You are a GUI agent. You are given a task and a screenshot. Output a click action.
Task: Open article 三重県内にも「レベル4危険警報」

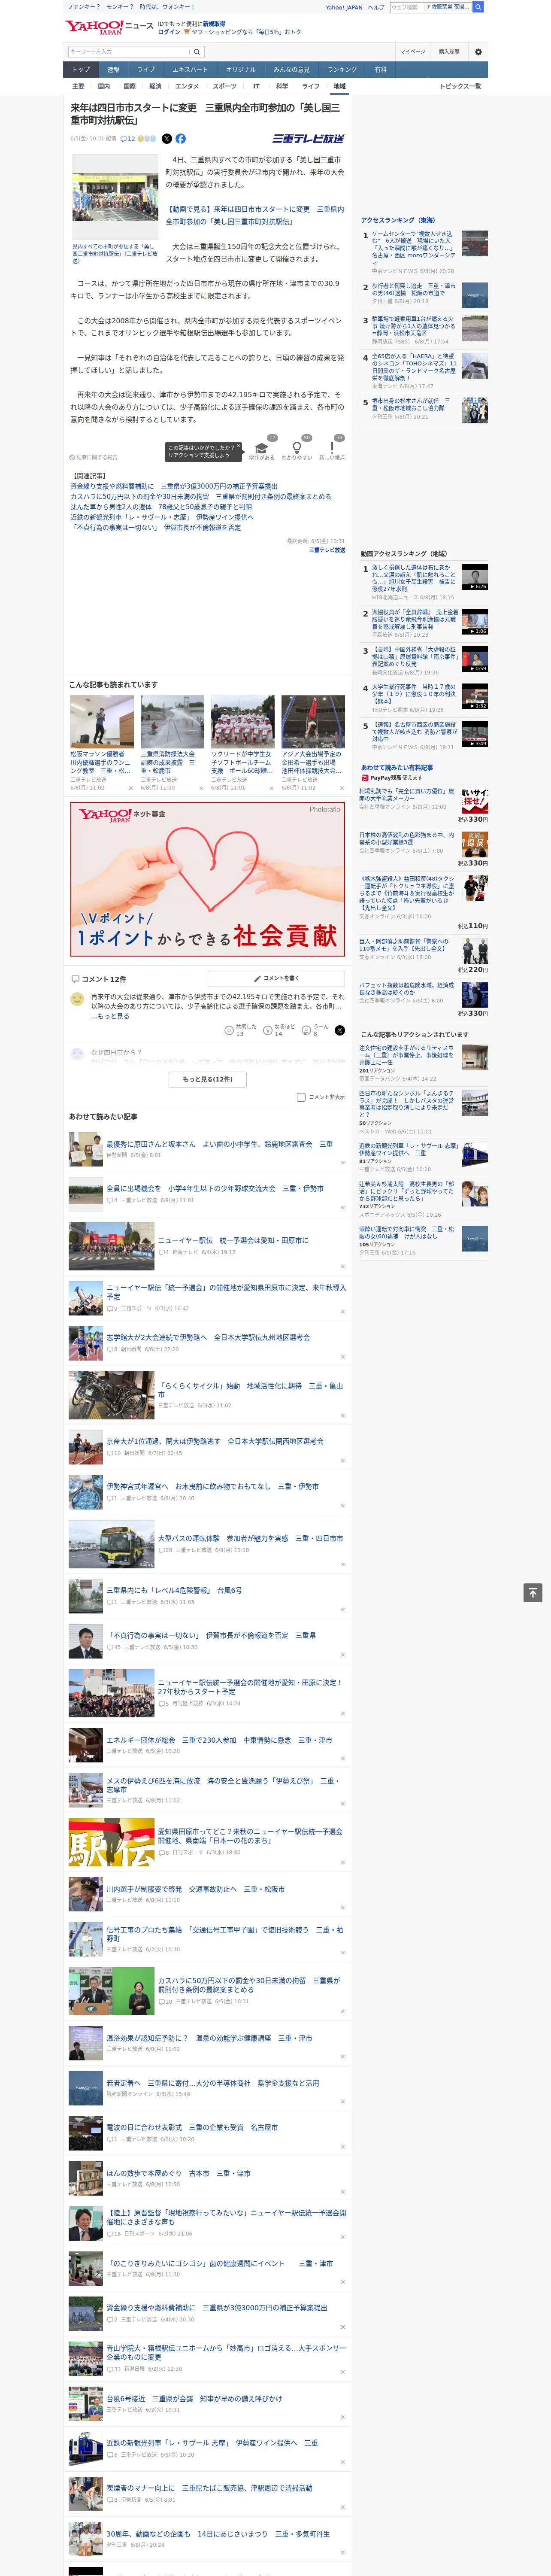[x=174, y=1590]
